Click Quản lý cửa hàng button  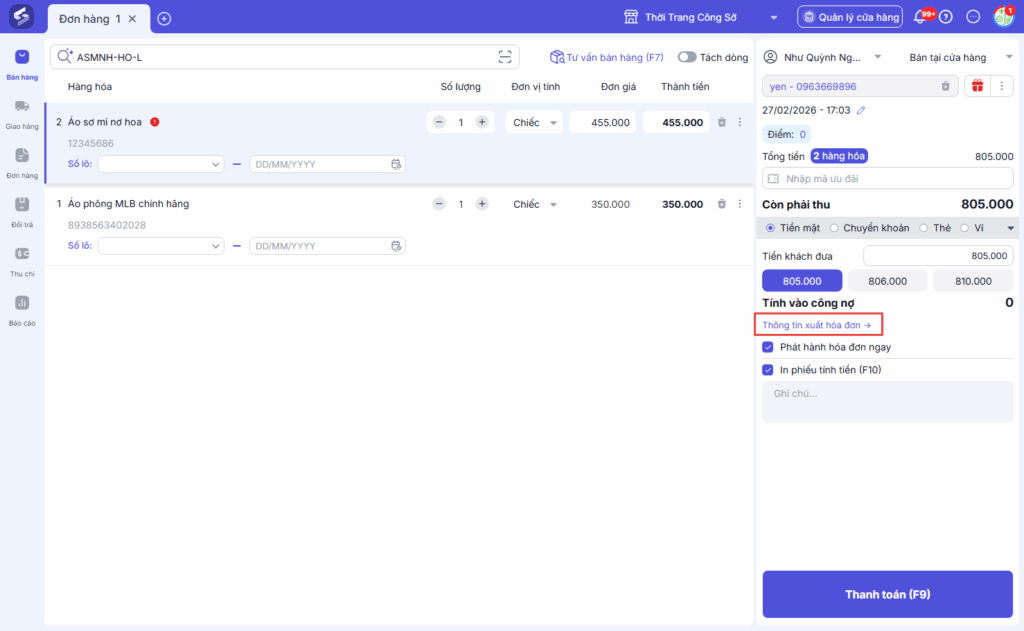850,17
